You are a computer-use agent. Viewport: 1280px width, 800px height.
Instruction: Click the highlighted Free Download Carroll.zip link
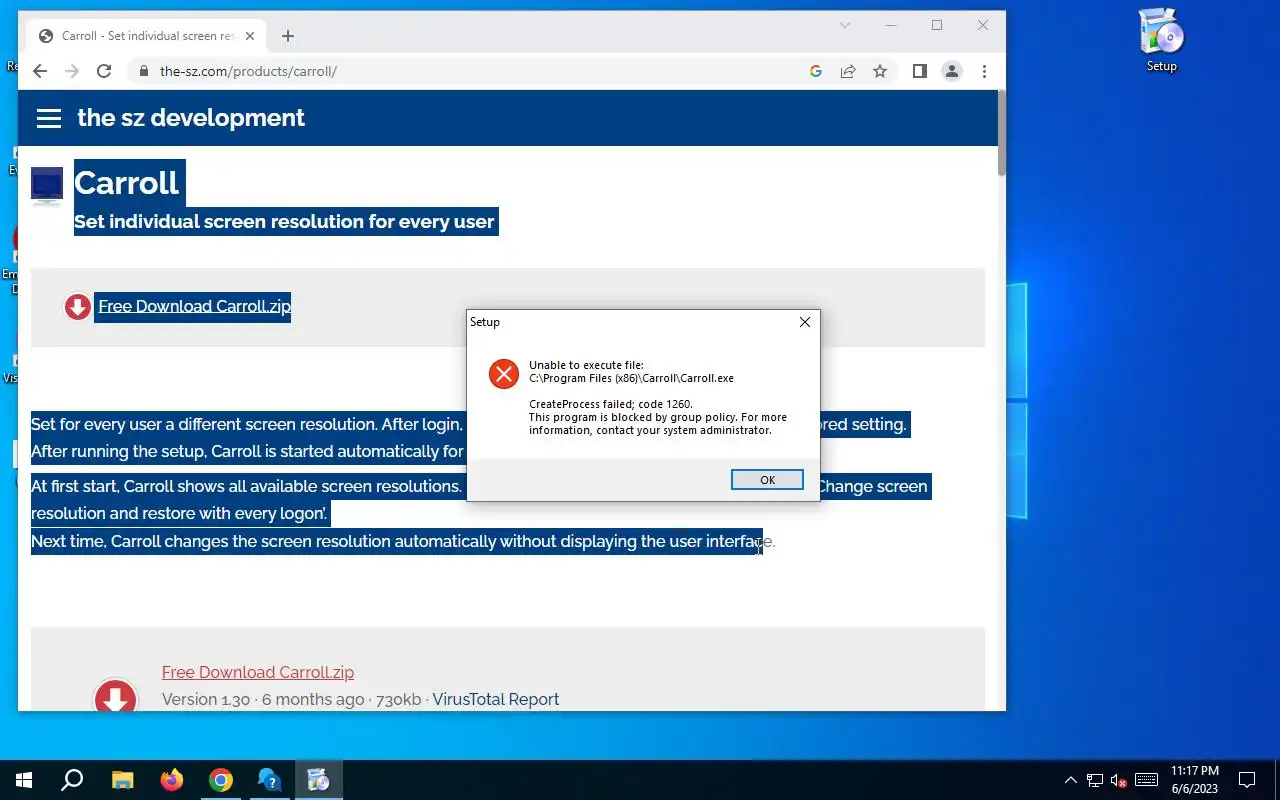194,306
